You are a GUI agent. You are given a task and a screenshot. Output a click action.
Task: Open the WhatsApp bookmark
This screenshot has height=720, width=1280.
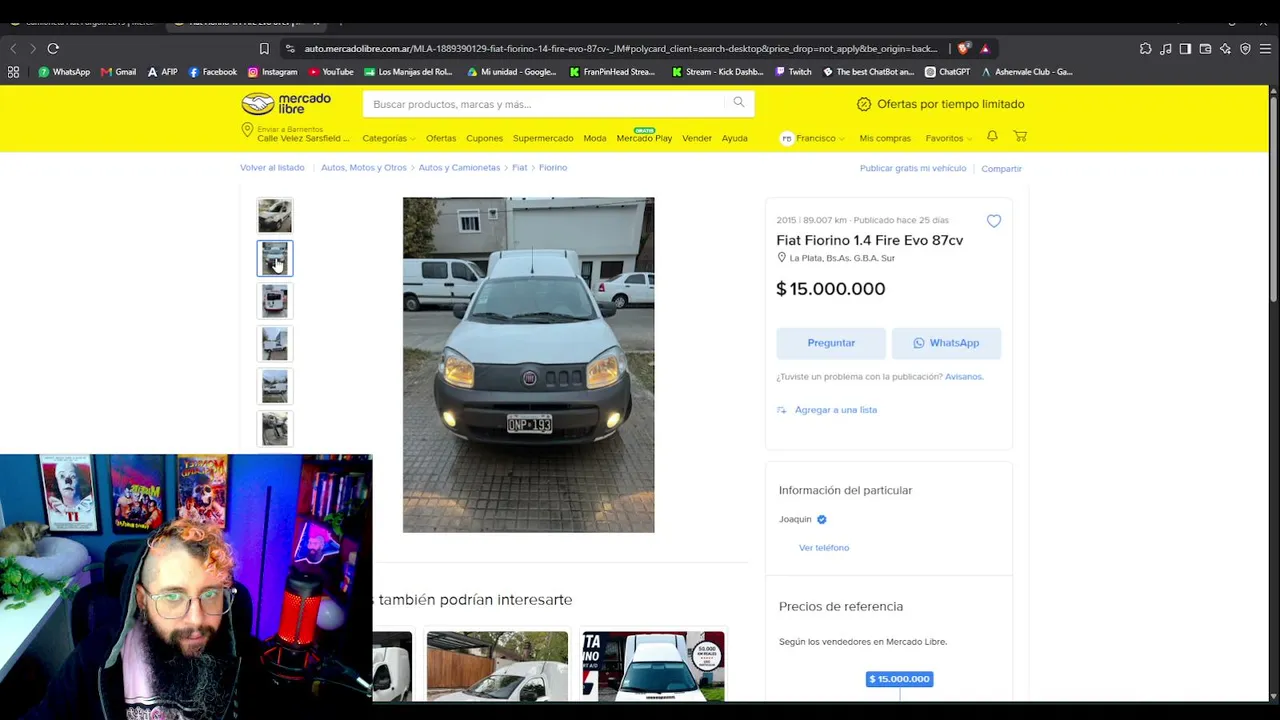[x=64, y=72]
